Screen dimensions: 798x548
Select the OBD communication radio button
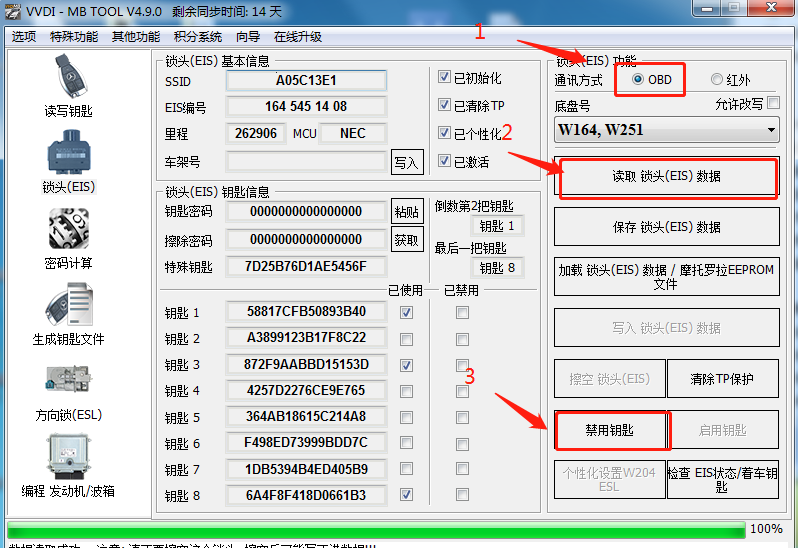(x=638, y=79)
